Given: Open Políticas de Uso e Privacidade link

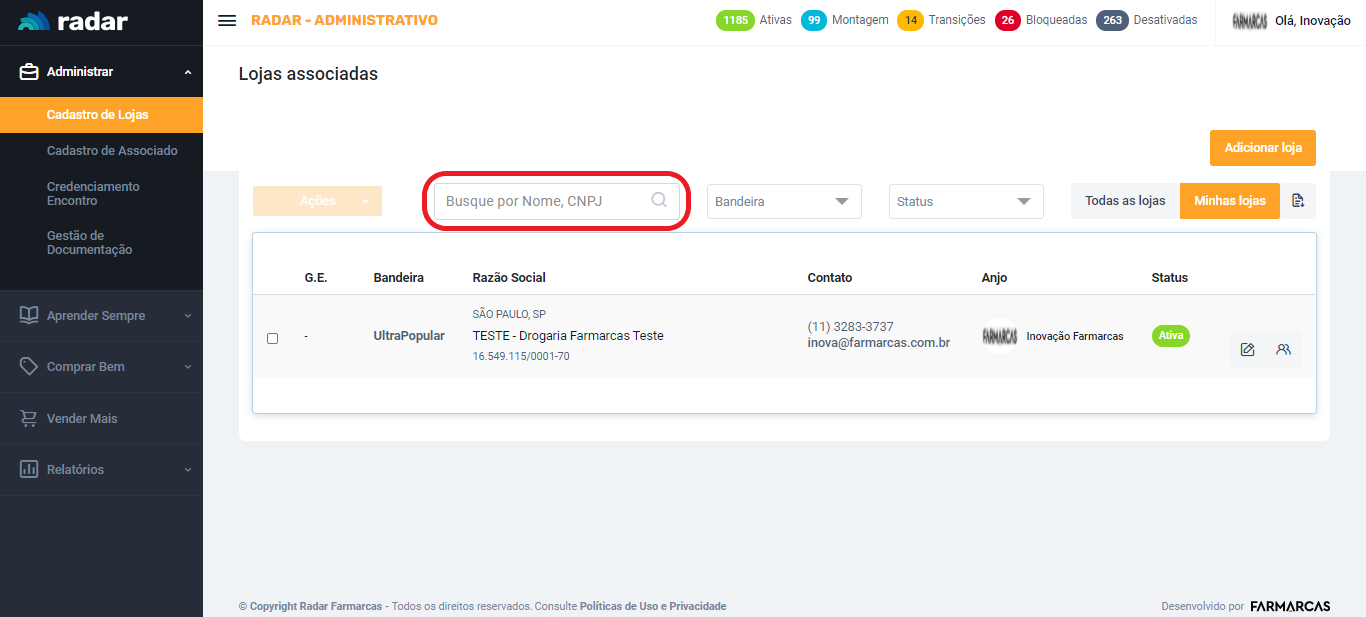Looking at the screenshot, I should coord(652,606).
